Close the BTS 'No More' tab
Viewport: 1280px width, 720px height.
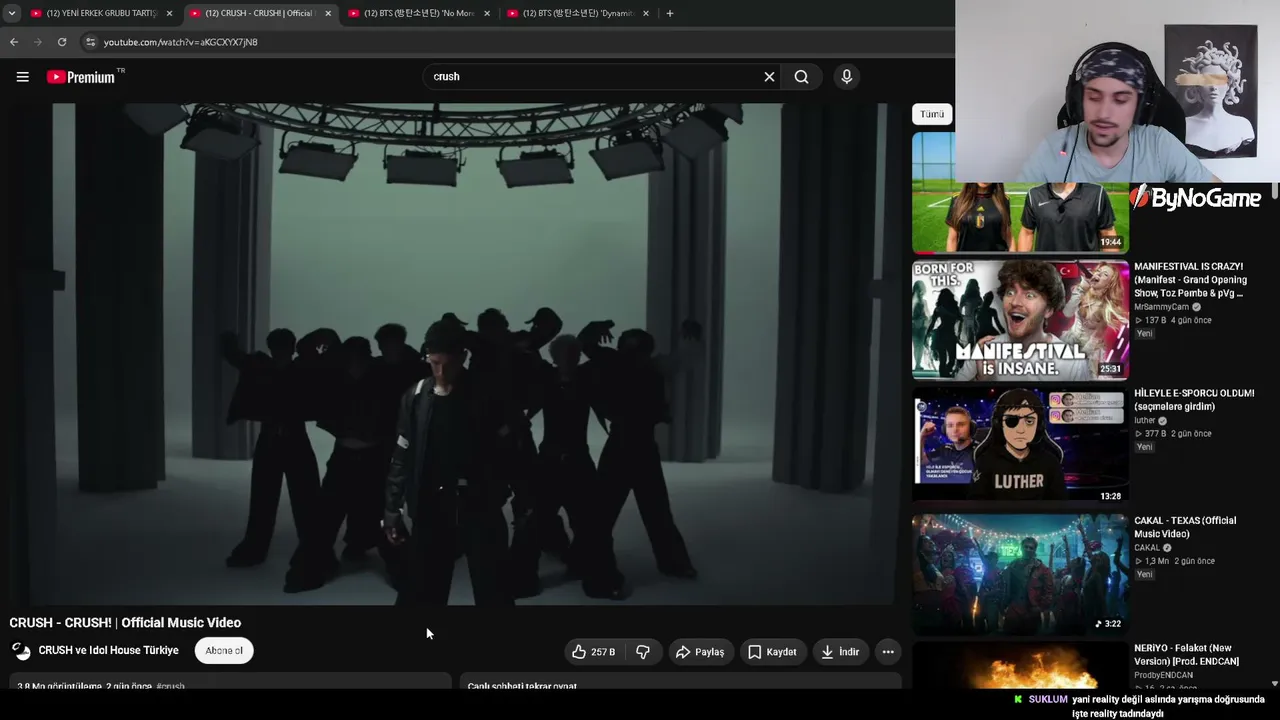coord(487,13)
